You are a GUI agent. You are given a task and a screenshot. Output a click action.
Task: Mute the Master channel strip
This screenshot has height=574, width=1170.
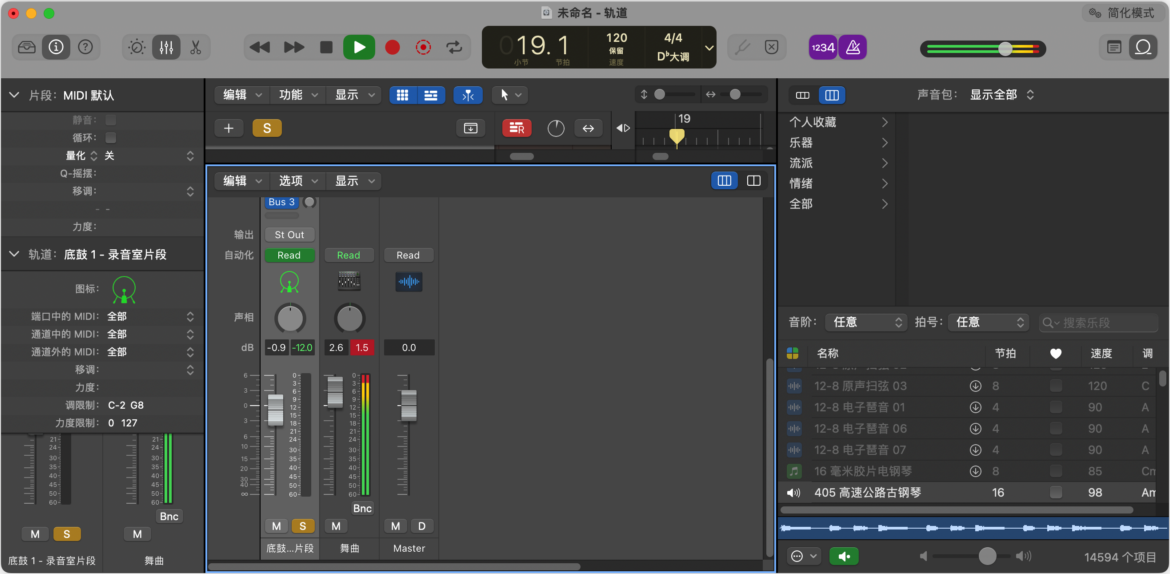pos(395,526)
